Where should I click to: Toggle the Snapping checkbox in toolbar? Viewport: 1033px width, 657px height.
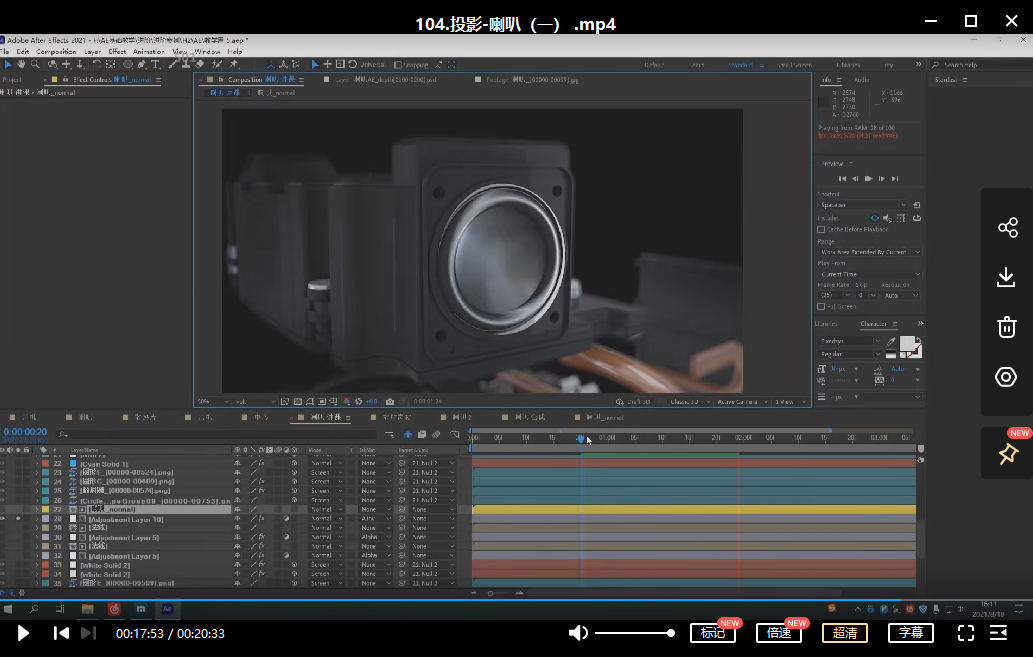click(x=397, y=65)
